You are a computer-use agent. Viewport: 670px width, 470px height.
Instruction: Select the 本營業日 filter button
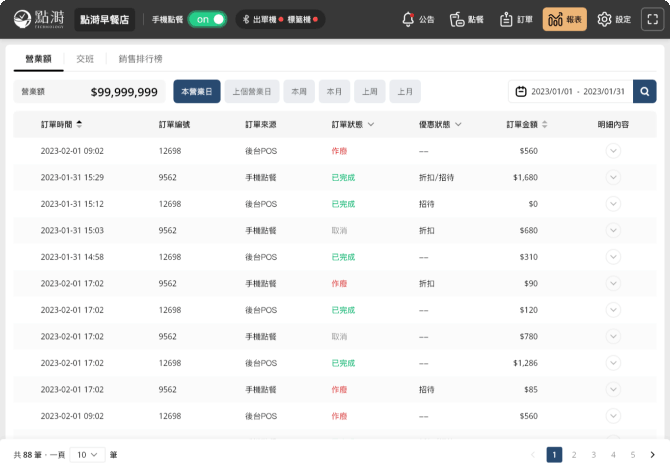196,92
